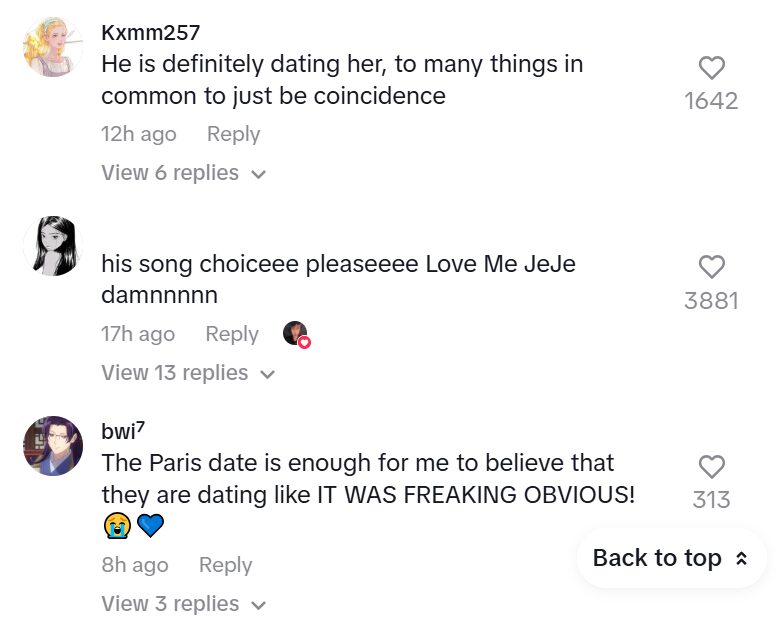Image resolution: width=776 pixels, height=620 pixels.
Task: Reply to bwi's Paris date comment
Action: tap(225, 565)
